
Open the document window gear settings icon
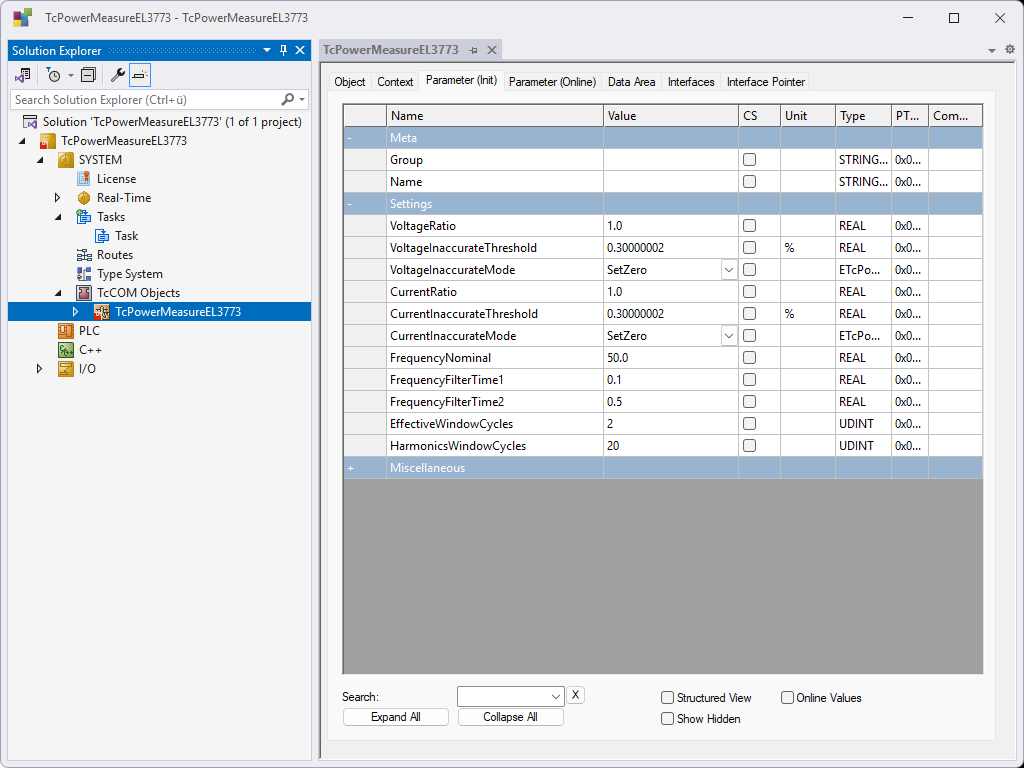tap(1010, 50)
